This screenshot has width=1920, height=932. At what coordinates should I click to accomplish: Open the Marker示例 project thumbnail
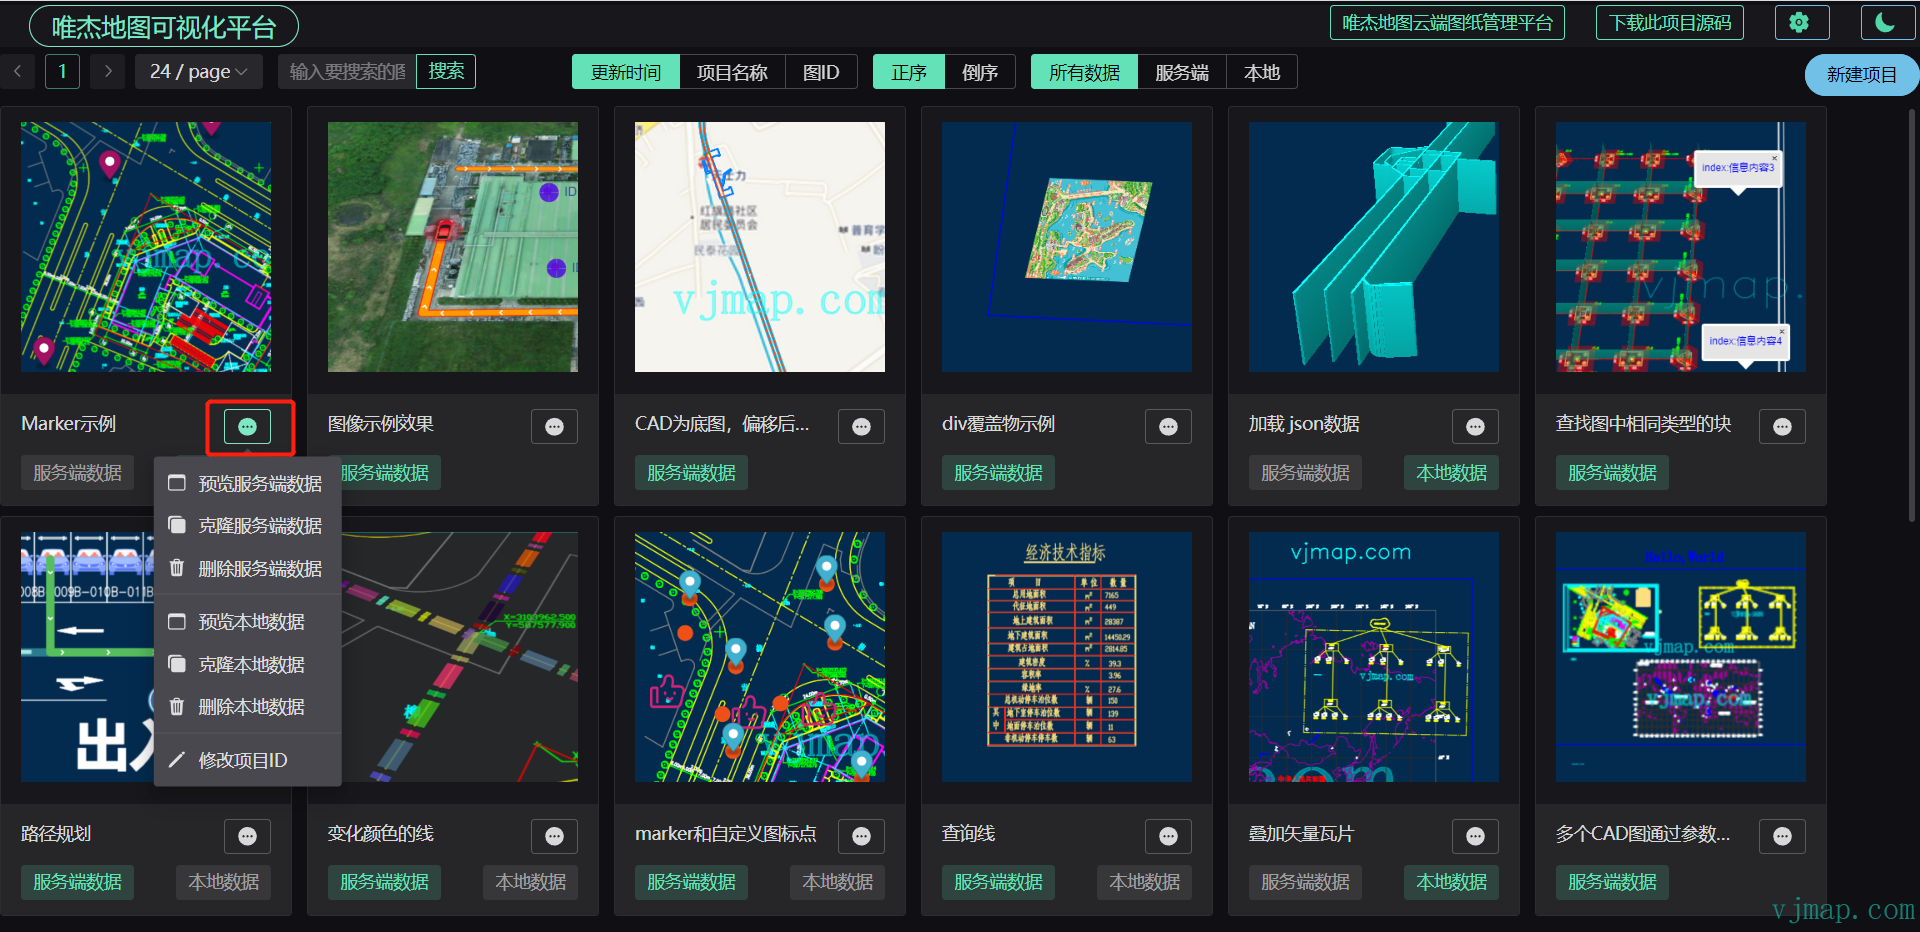click(x=146, y=247)
